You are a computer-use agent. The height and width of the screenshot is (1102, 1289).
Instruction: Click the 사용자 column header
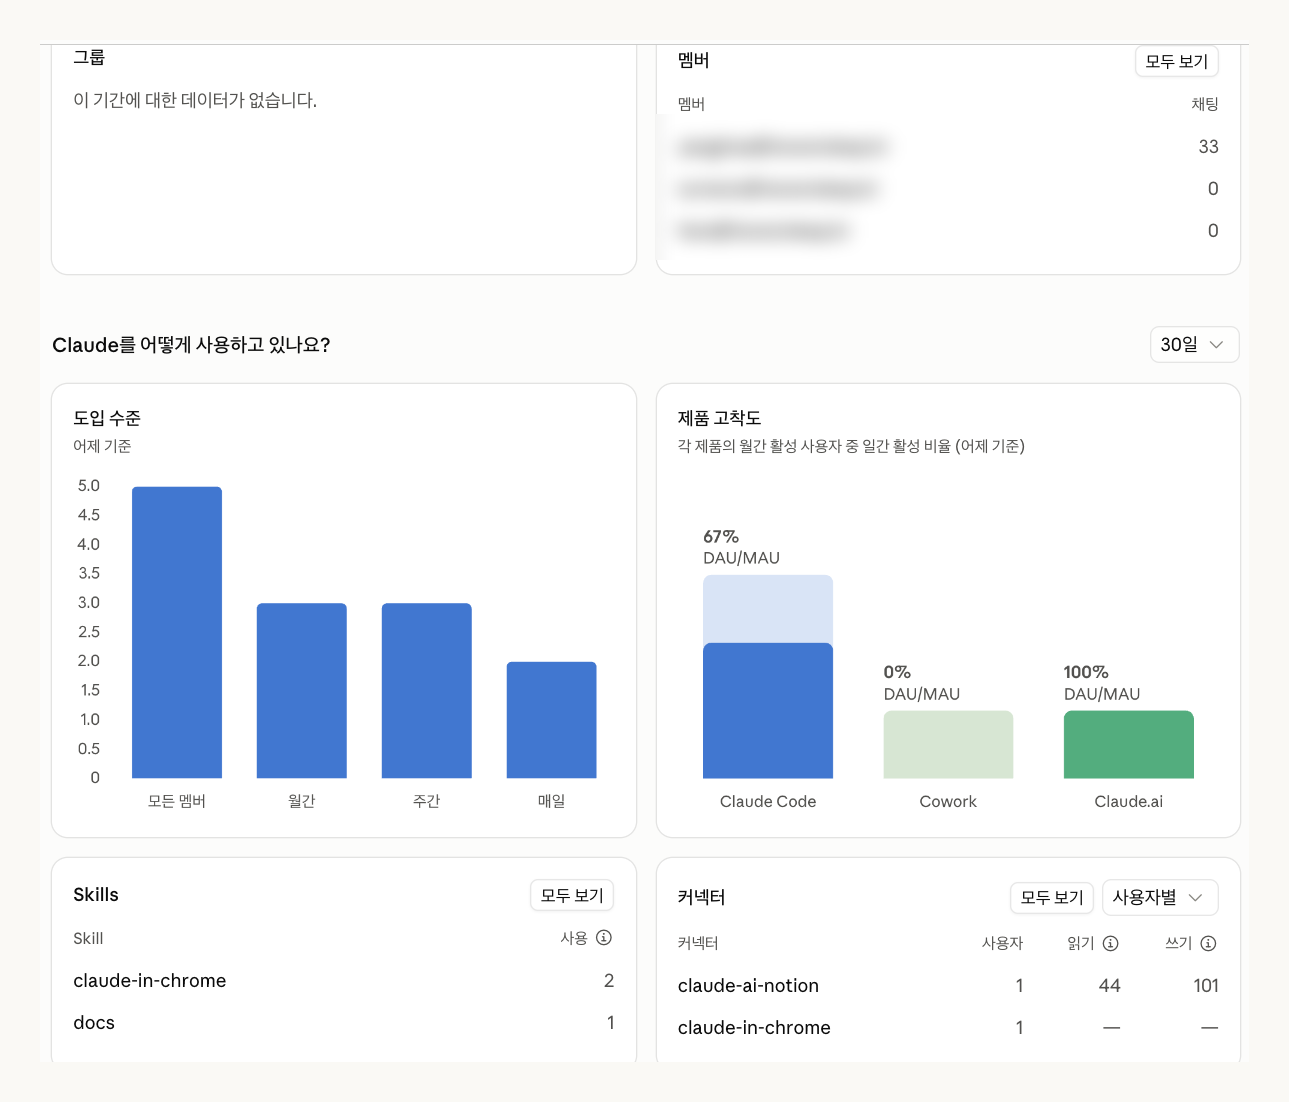click(1002, 943)
